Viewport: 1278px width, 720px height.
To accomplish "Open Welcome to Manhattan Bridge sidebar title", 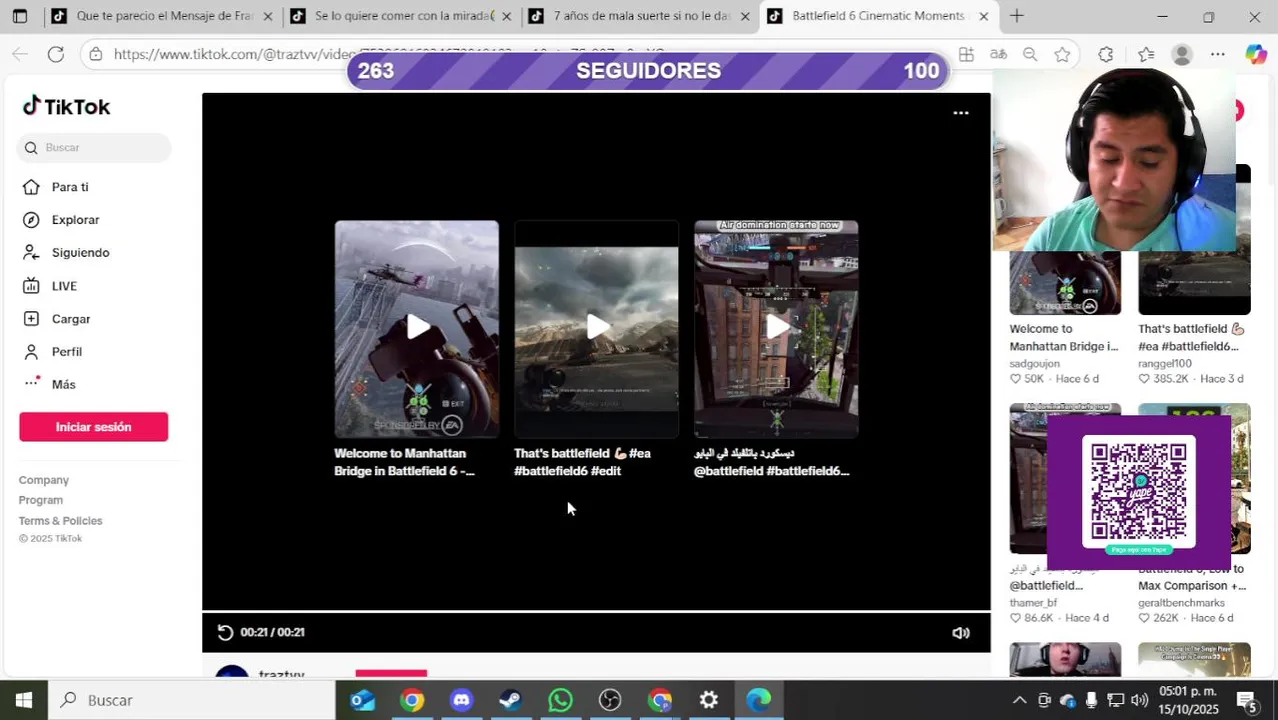I will [1063, 338].
